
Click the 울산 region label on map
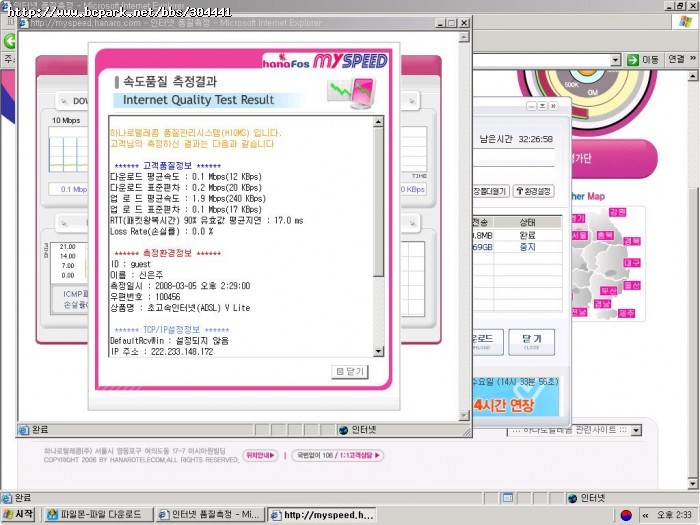coord(632,285)
